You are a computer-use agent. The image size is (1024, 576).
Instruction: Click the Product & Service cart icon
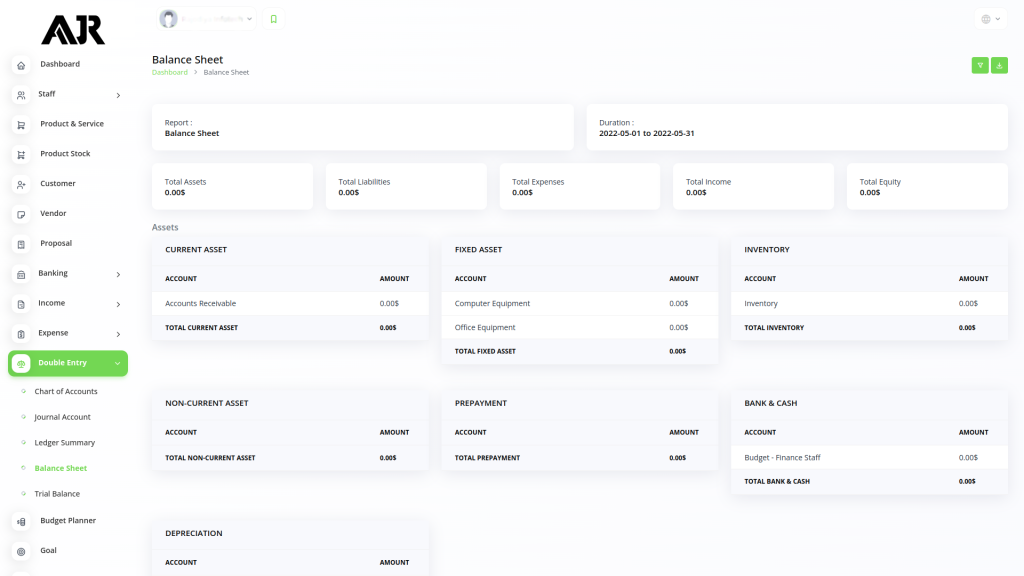(x=21, y=125)
